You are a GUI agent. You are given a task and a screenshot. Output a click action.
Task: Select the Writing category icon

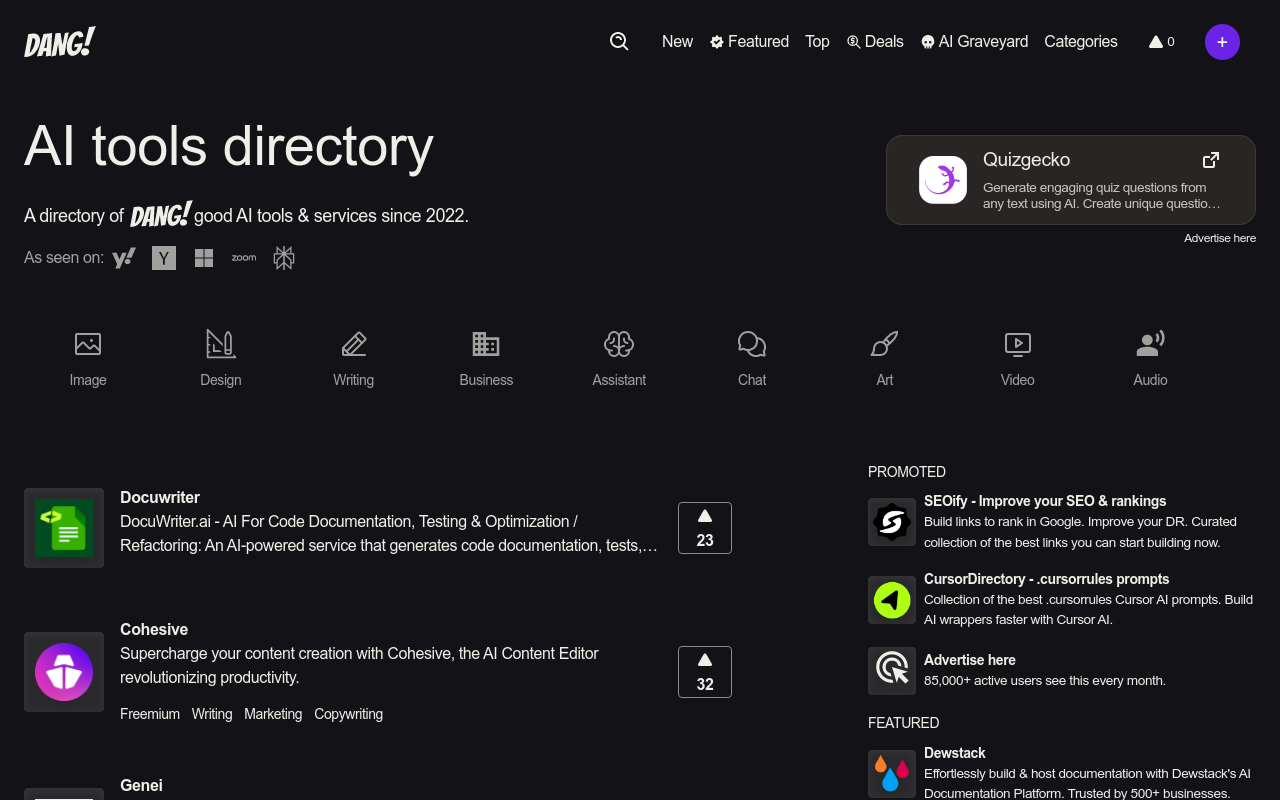tap(354, 344)
